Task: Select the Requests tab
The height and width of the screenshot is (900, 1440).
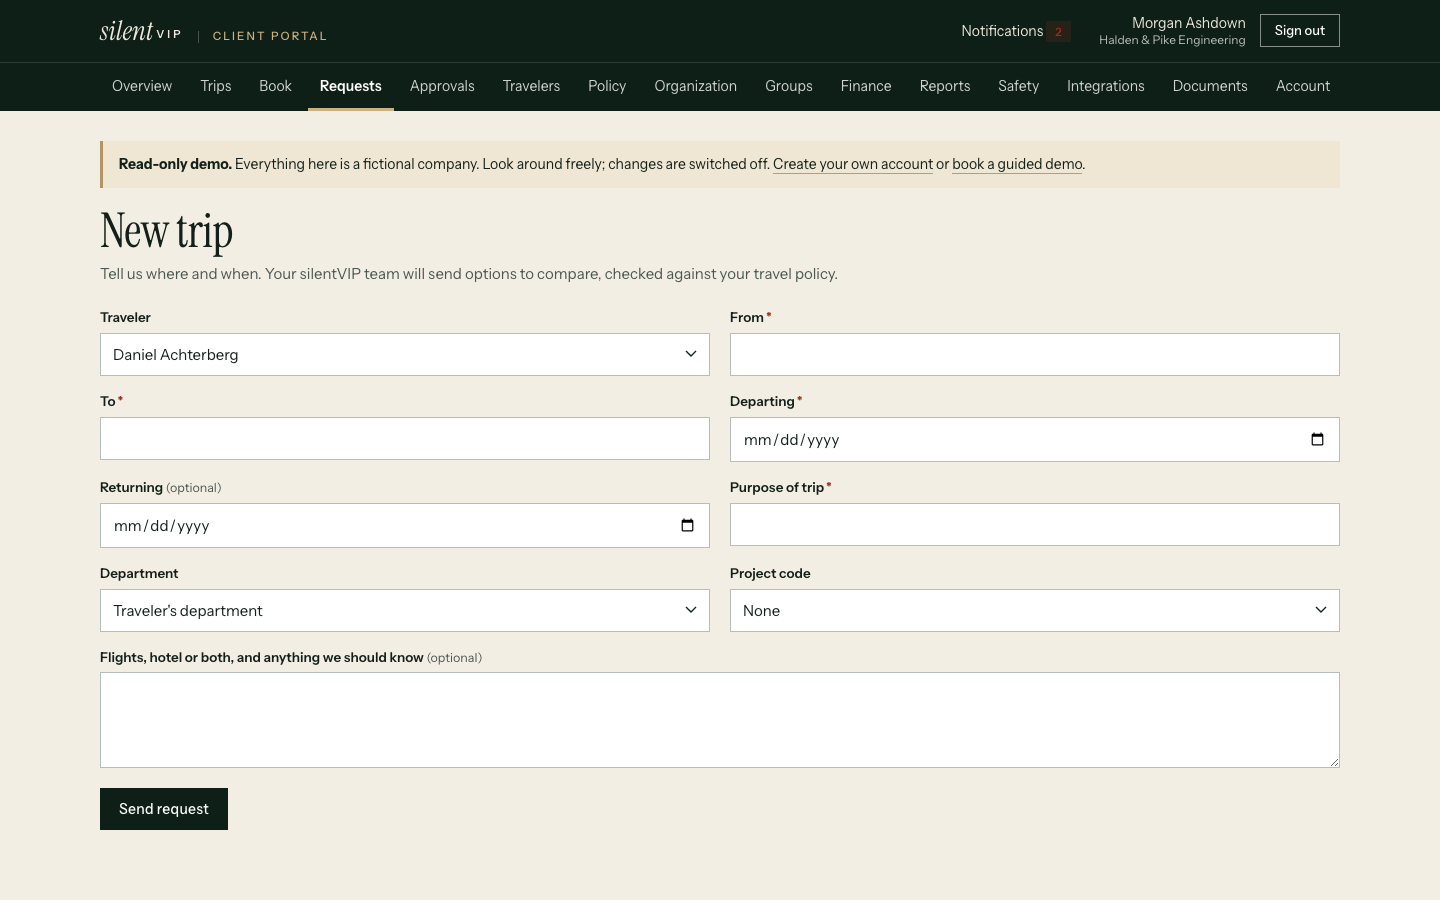Action: click(351, 86)
